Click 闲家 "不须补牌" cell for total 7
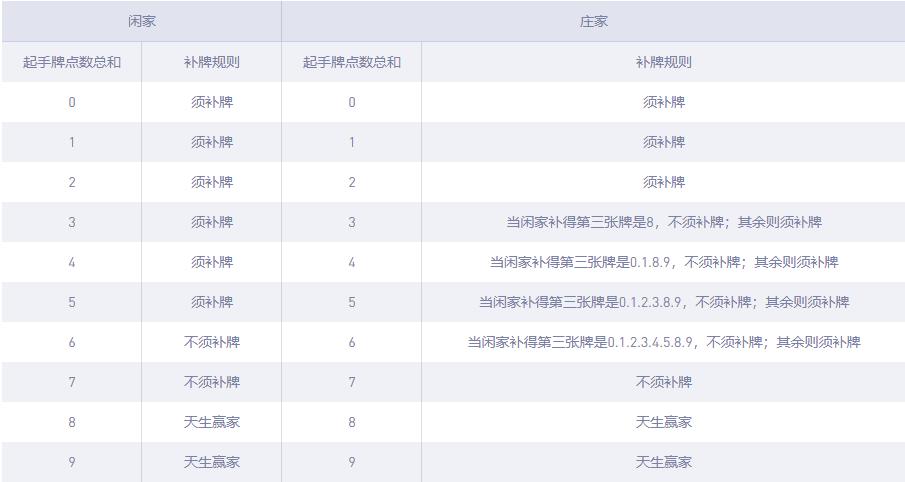The image size is (905, 482). [212, 382]
